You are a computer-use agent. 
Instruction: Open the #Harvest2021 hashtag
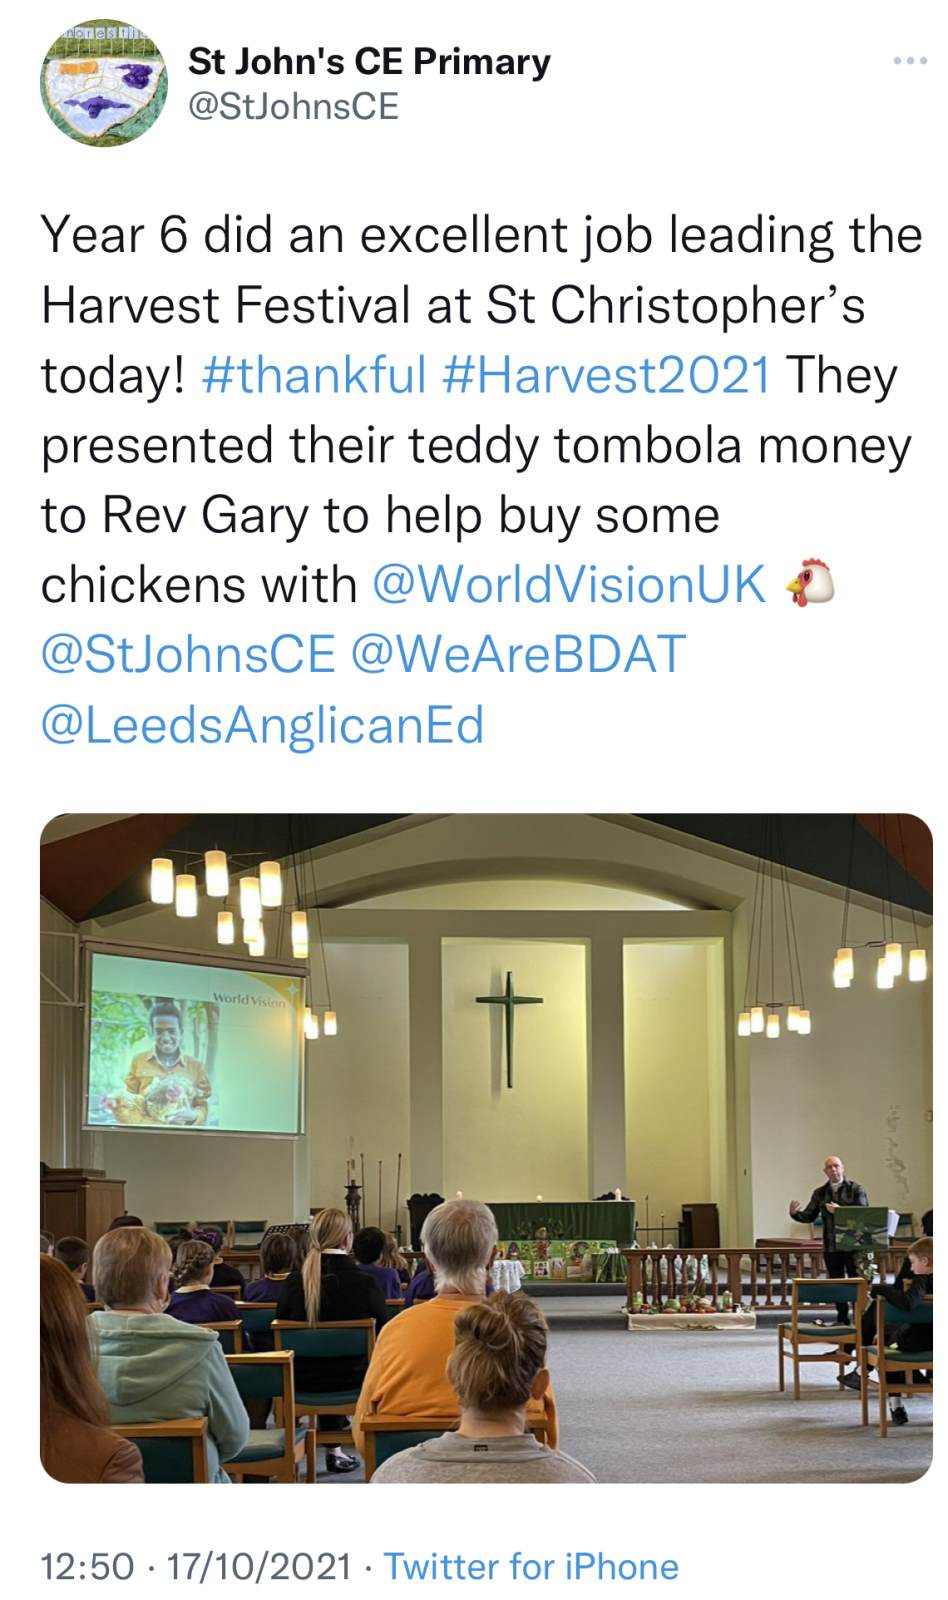tap(605, 376)
